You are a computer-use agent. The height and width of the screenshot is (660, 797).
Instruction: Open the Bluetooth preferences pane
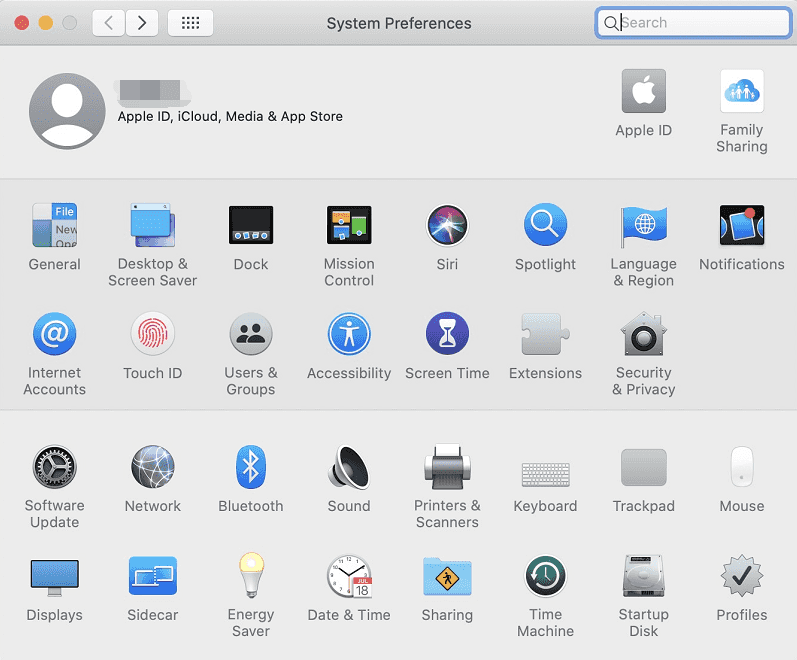(x=250, y=467)
